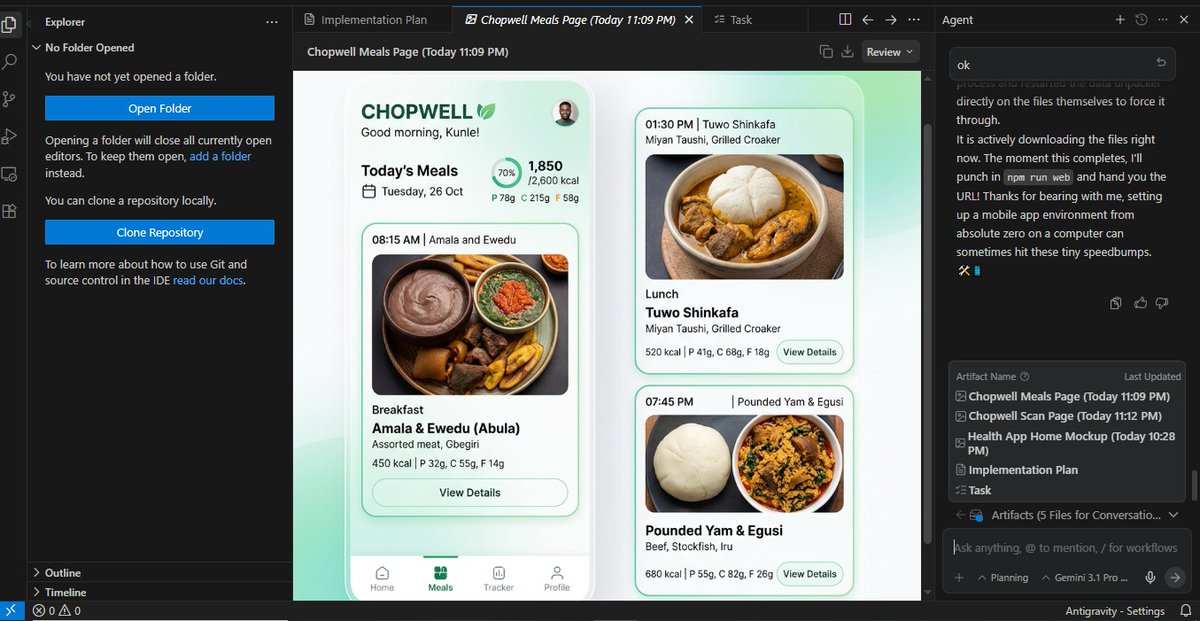Click the Agent panel title
This screenshot has width=1200, height=621.
957,20
